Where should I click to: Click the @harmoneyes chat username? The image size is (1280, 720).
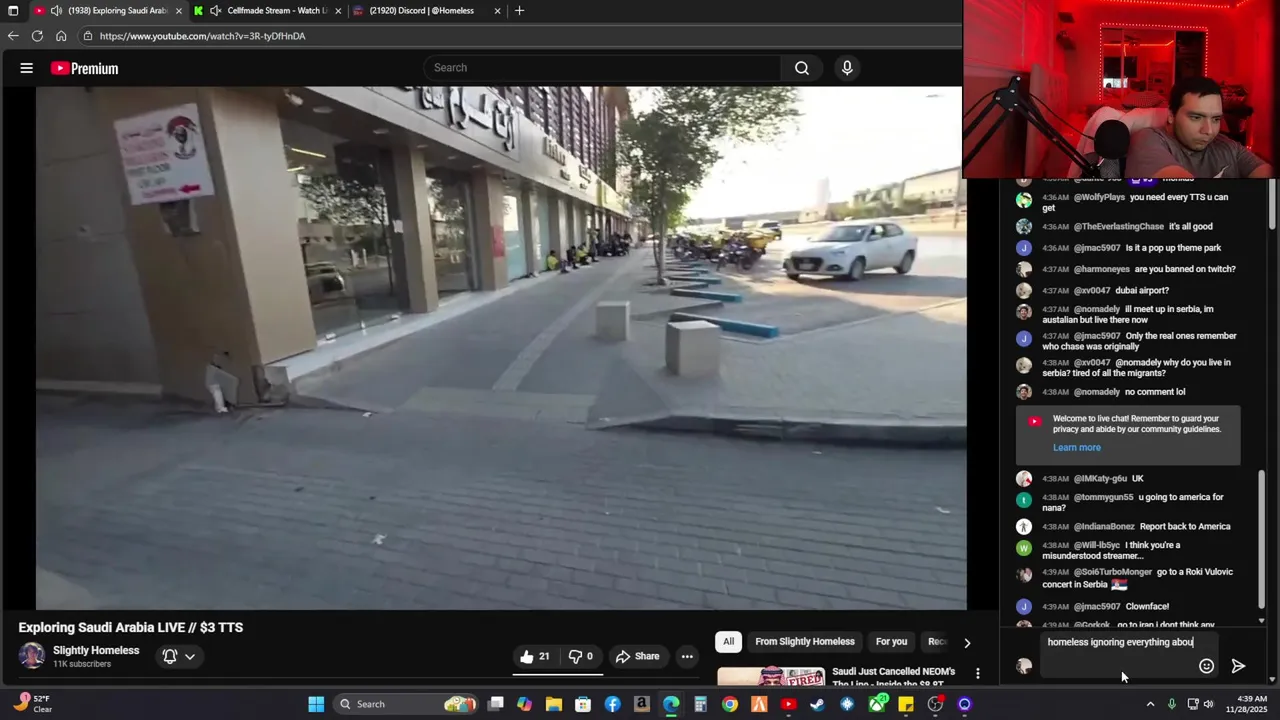[1102, 269]
